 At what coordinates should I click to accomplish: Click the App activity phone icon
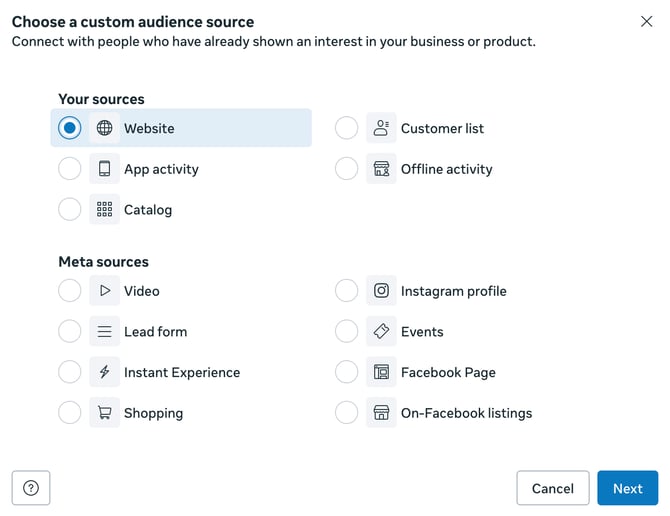tap(104, 169)
